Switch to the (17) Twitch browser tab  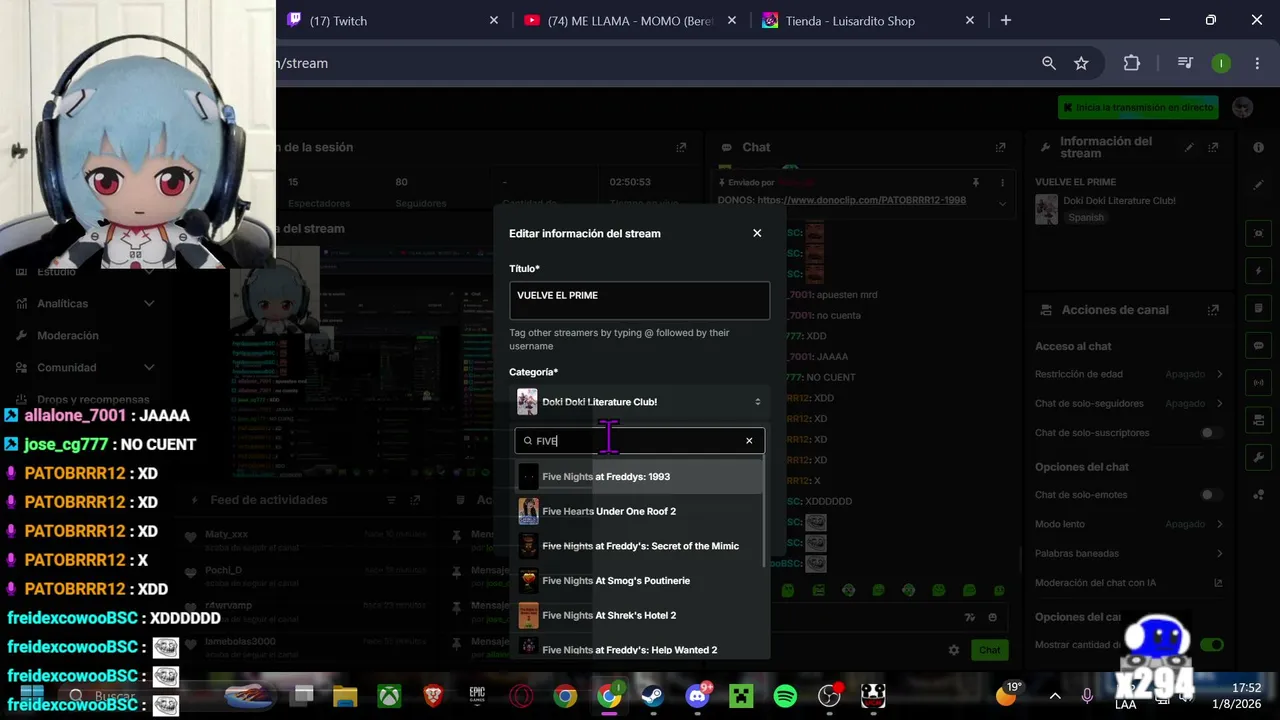tap(391, 20)
